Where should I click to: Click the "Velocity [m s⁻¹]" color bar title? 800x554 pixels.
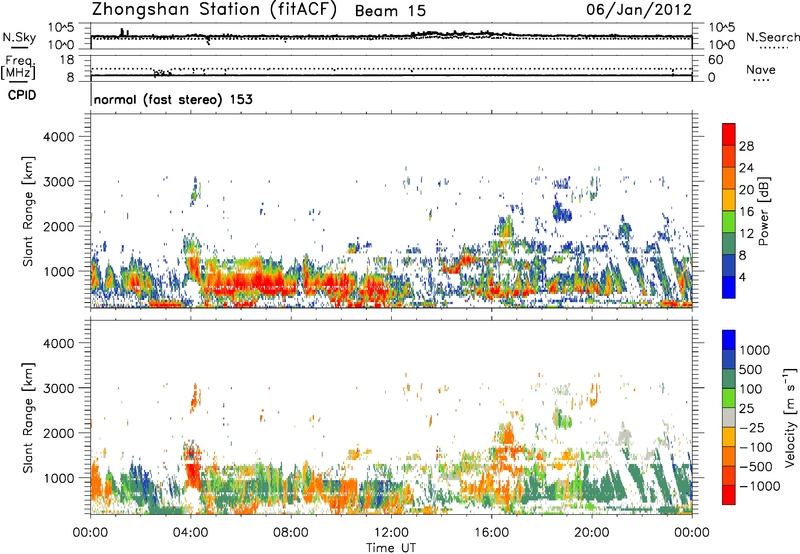pyautogui.click(x=790, y=417)
